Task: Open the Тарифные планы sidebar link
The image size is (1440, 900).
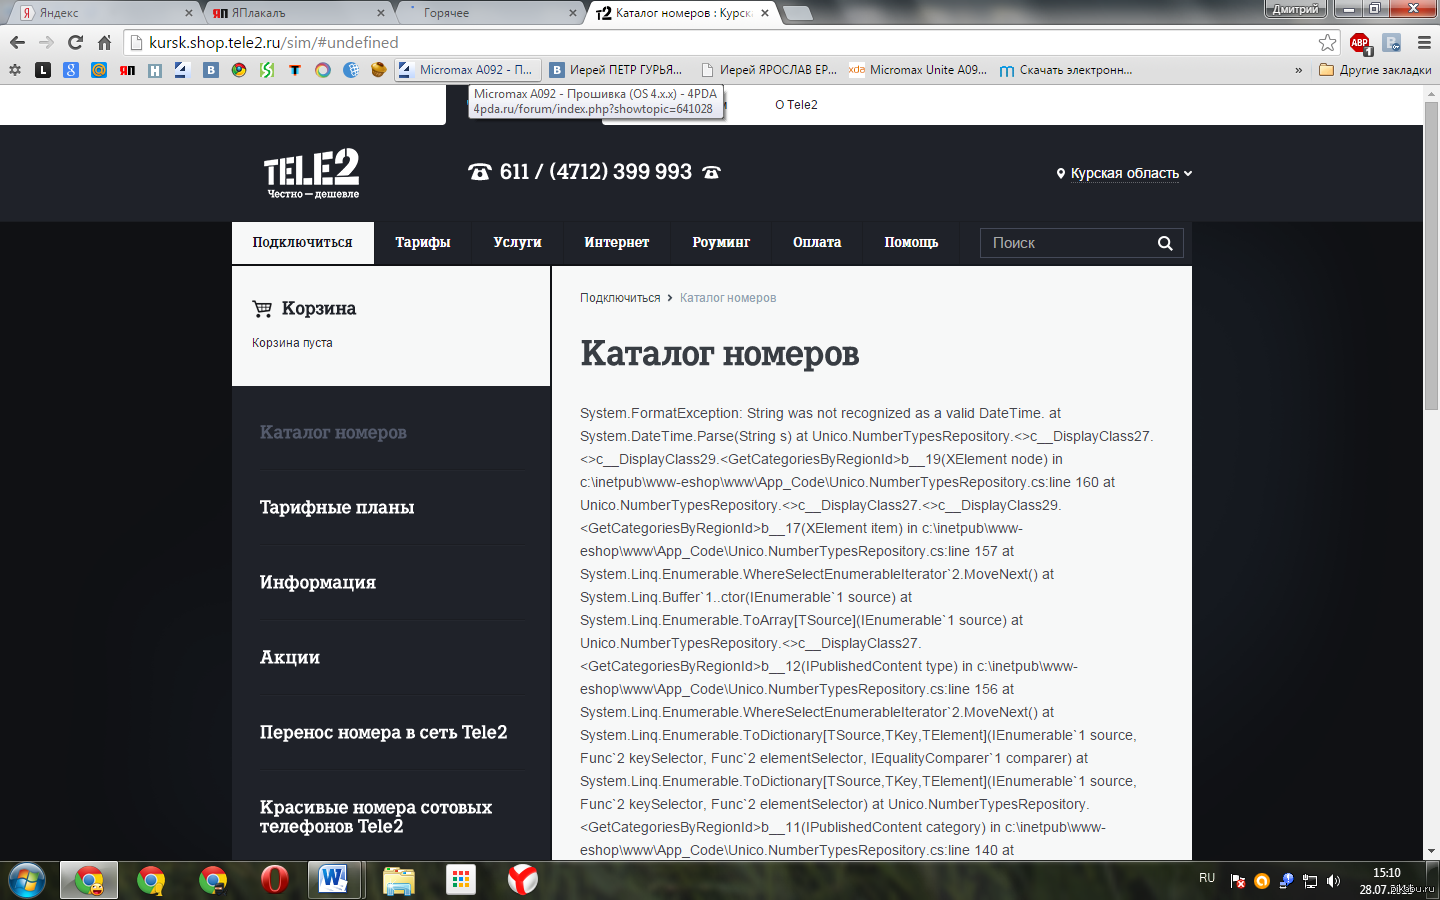Action: click(337, 507)
